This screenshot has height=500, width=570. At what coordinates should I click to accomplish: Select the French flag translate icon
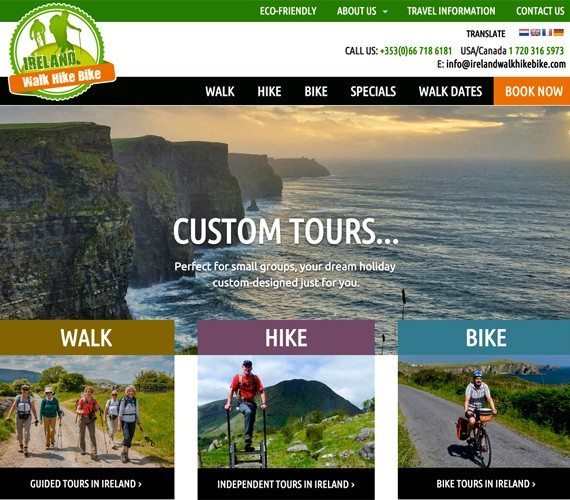547,32
